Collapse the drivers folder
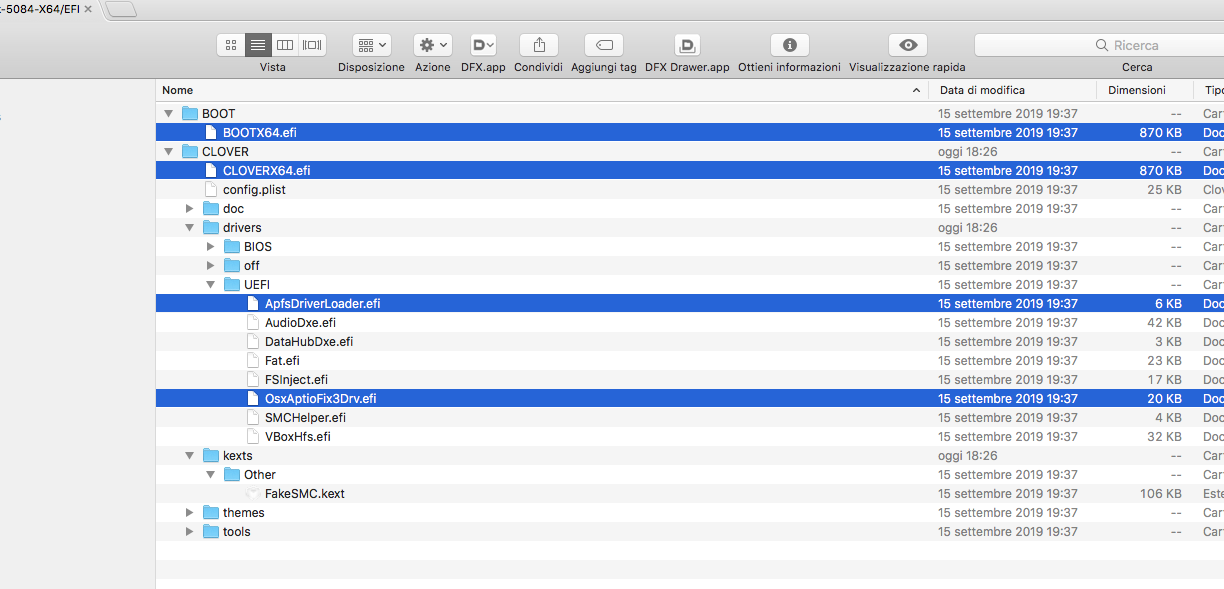Viewport: 1224px width, 589px height. (x=190, y=228)
